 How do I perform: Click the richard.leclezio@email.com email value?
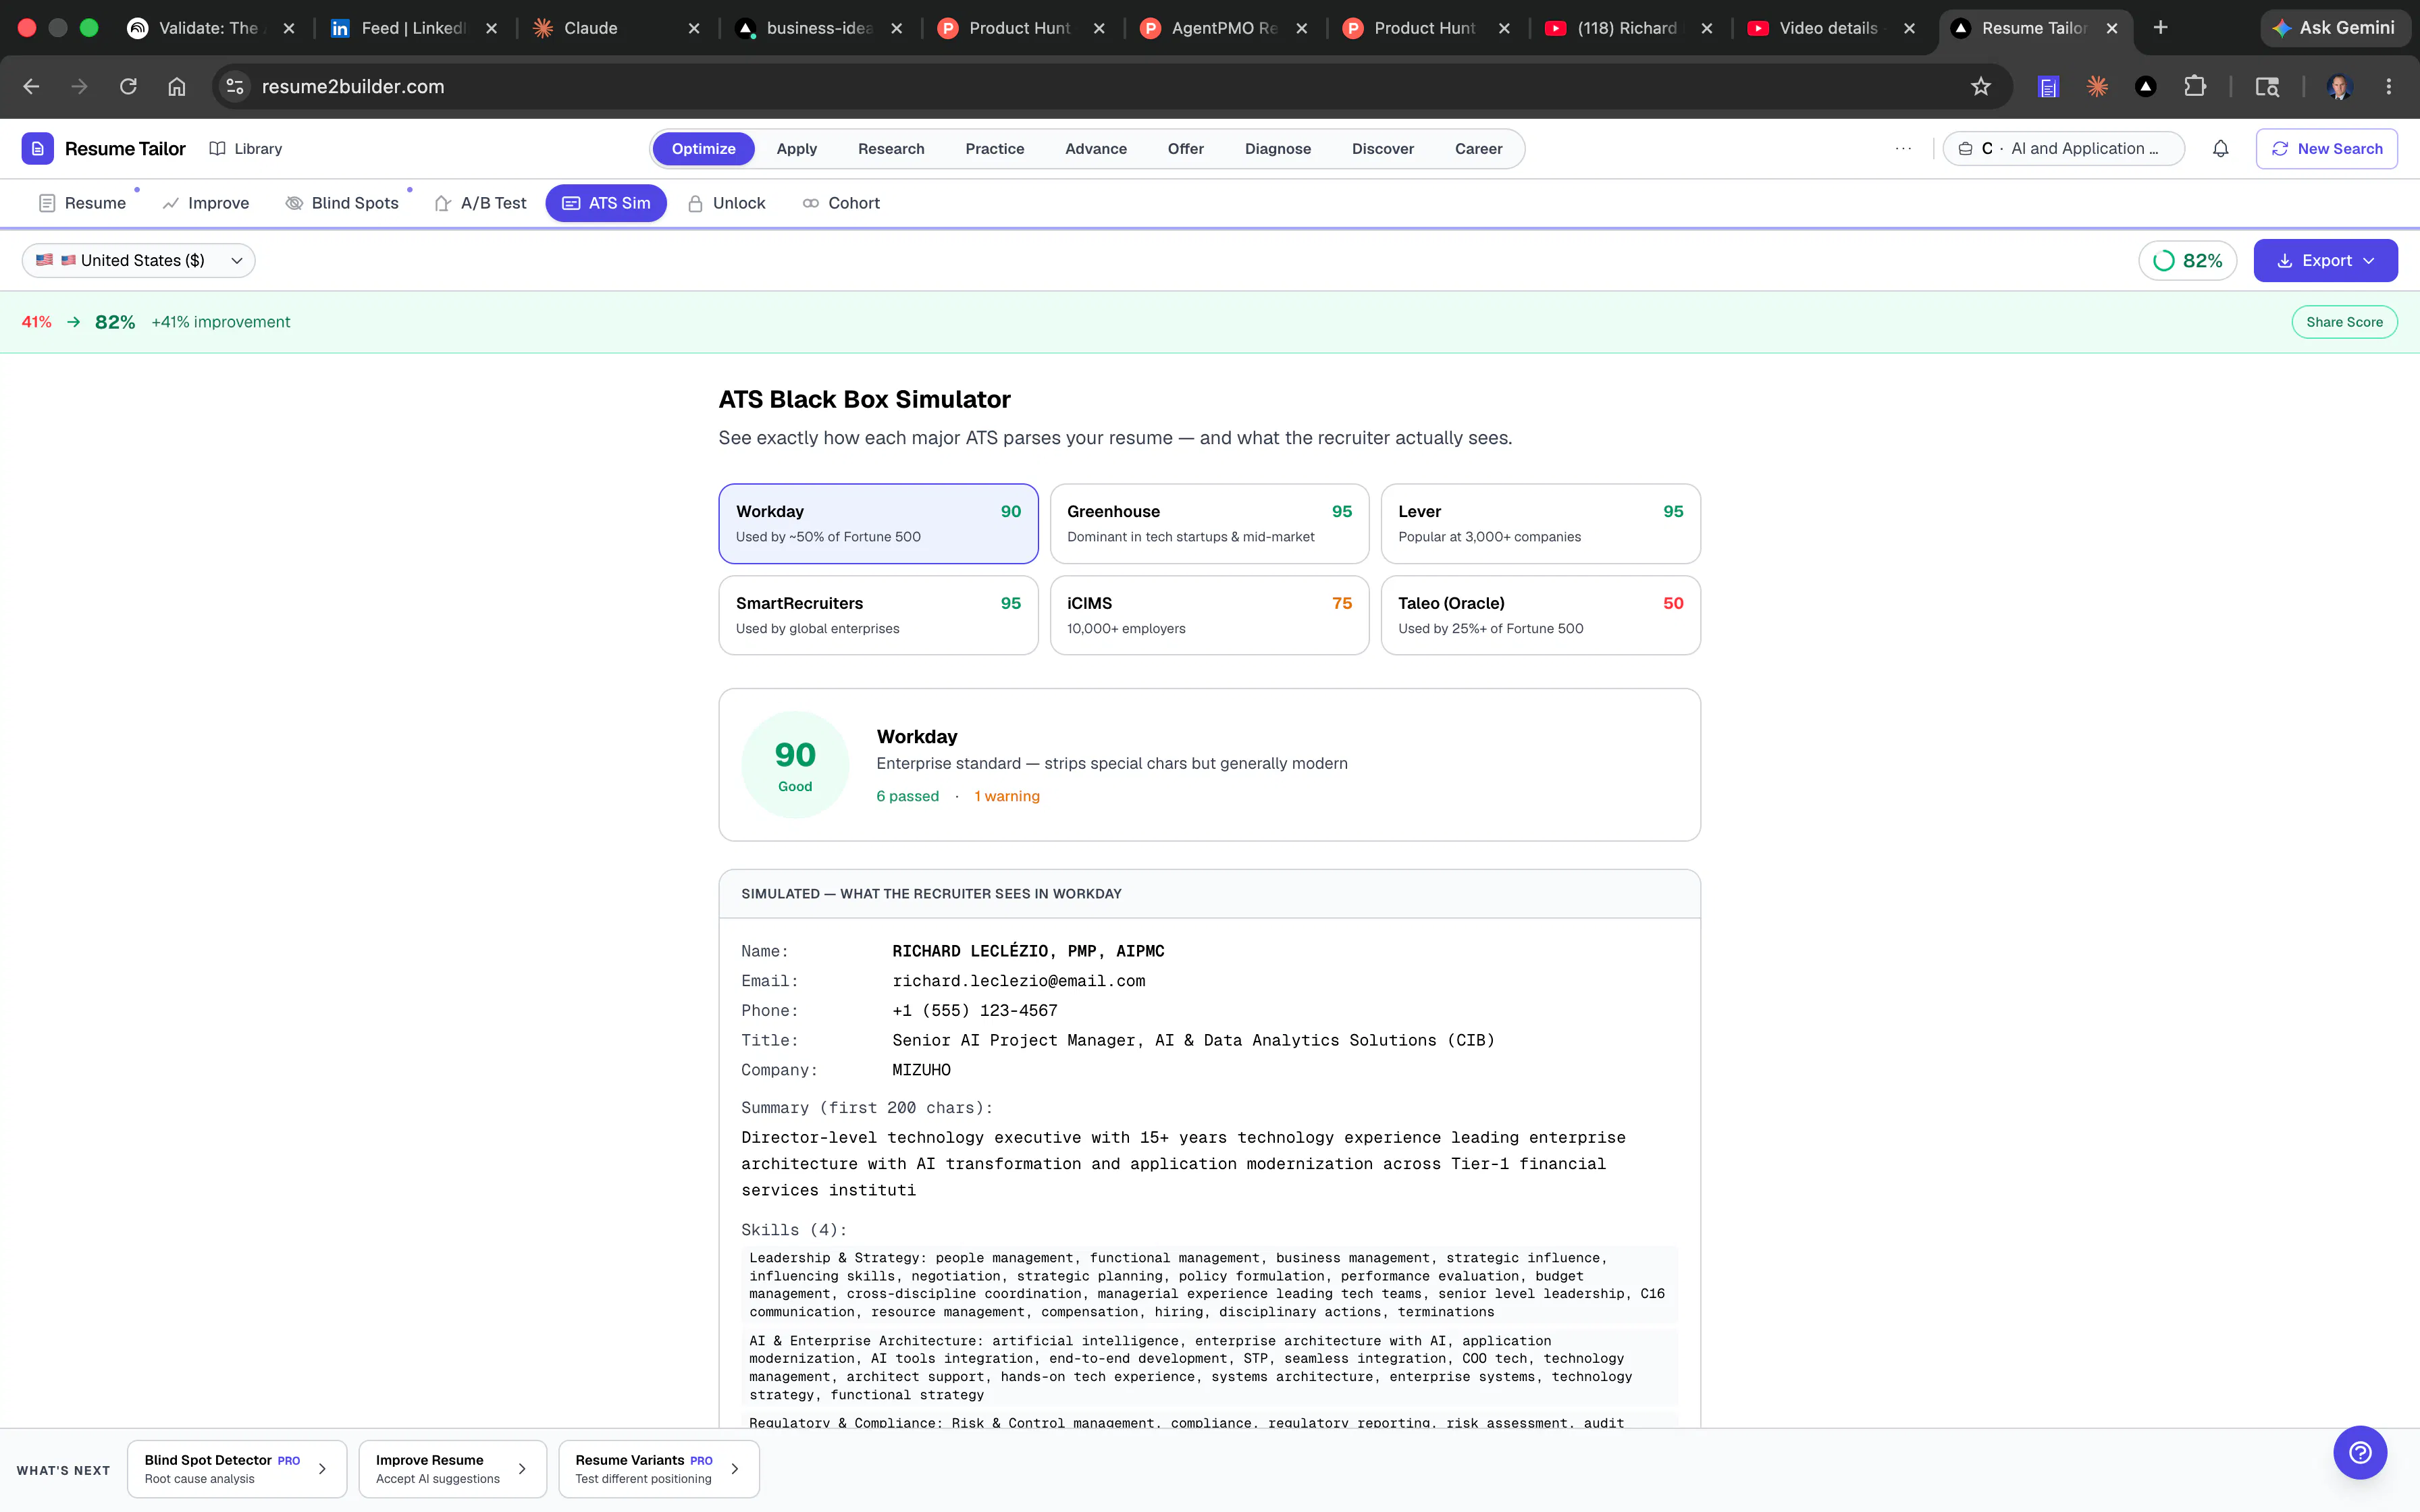(1019, 981)
